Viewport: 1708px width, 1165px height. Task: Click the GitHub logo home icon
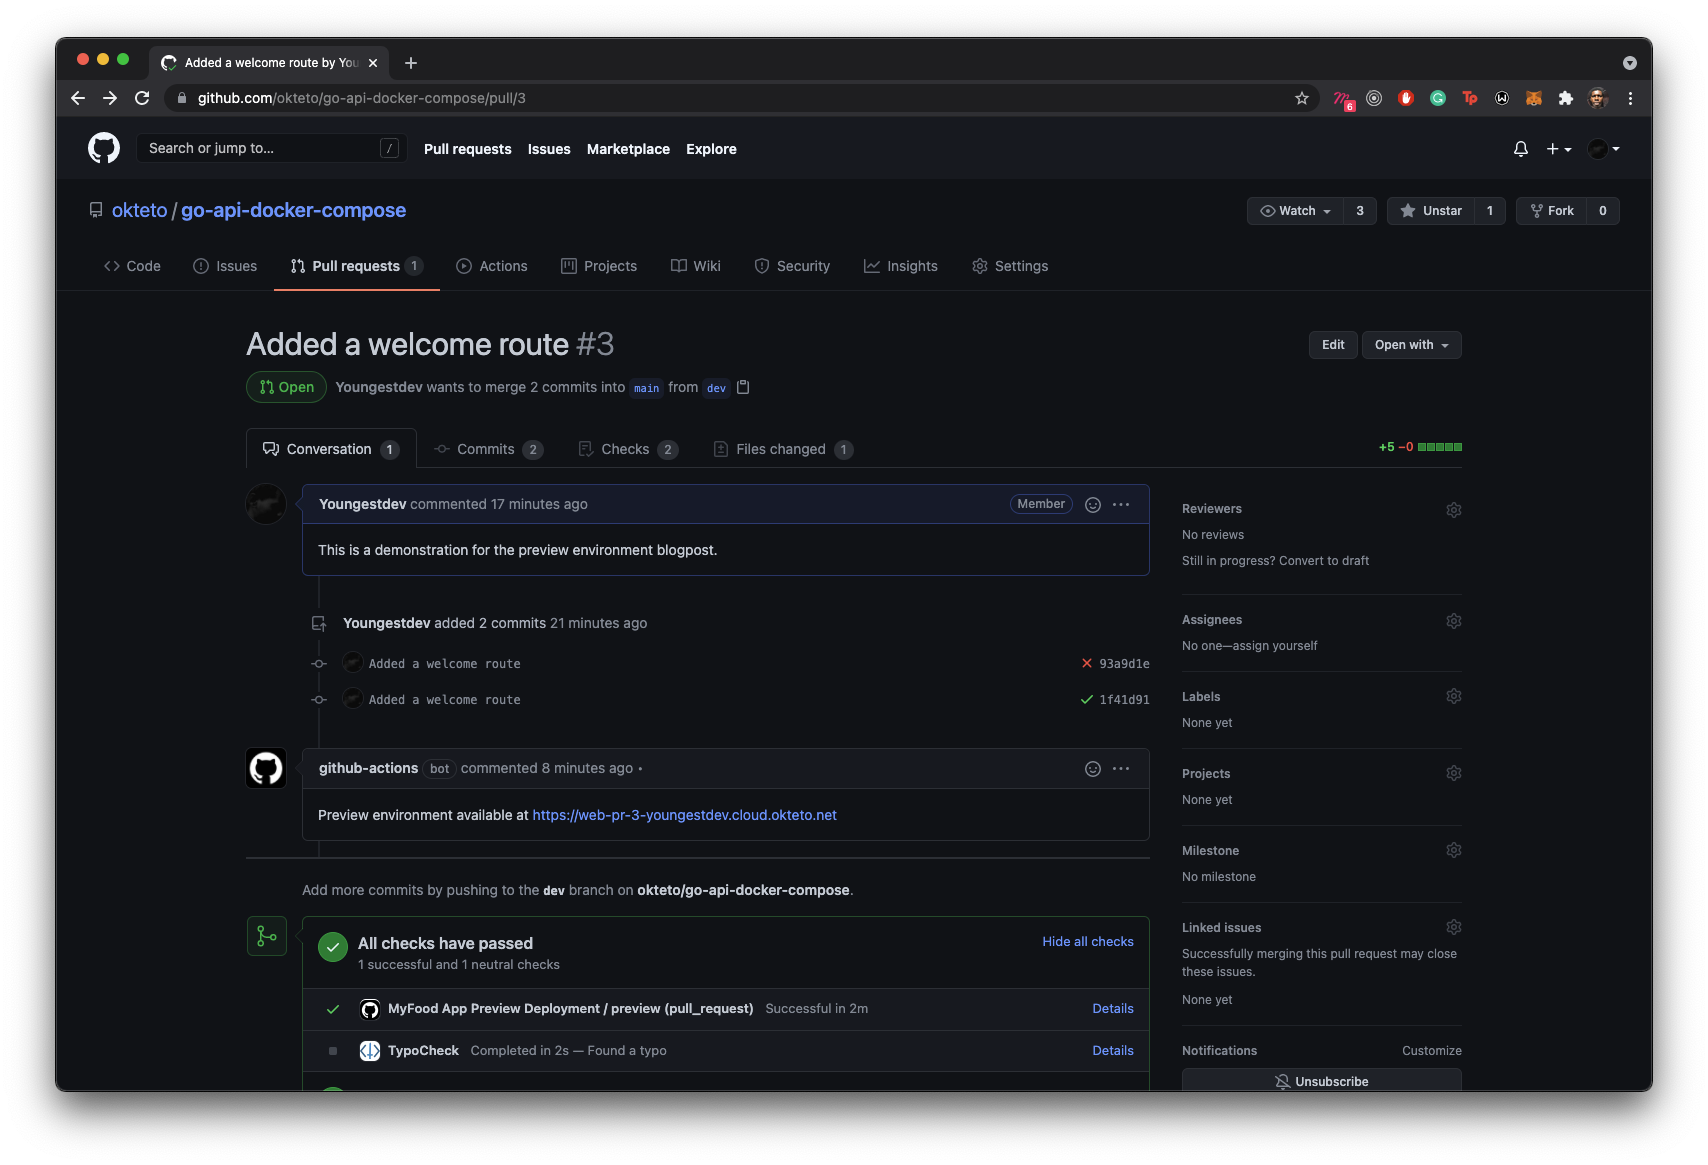pyautogui.click(x=104, y=148)
